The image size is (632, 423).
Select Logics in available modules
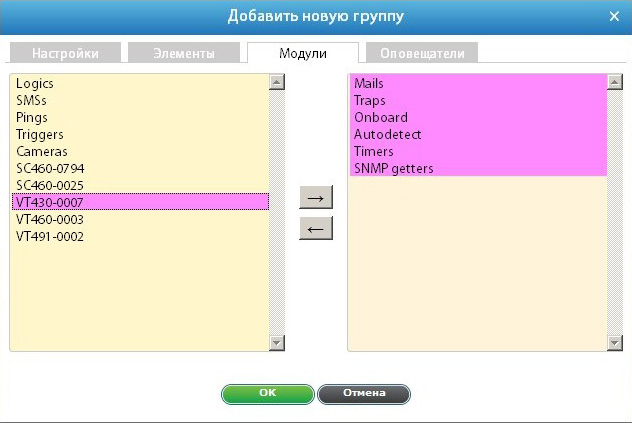coord(140,83)
